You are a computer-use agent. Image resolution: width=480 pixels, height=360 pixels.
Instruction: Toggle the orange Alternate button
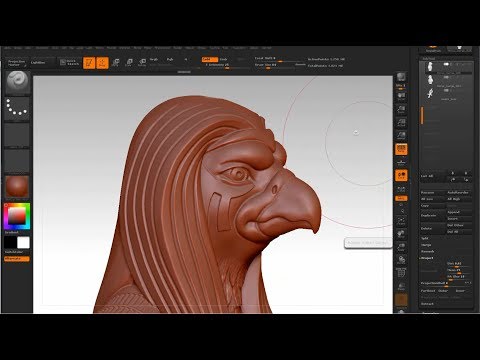pyautogui.click(x=17, y=259)
